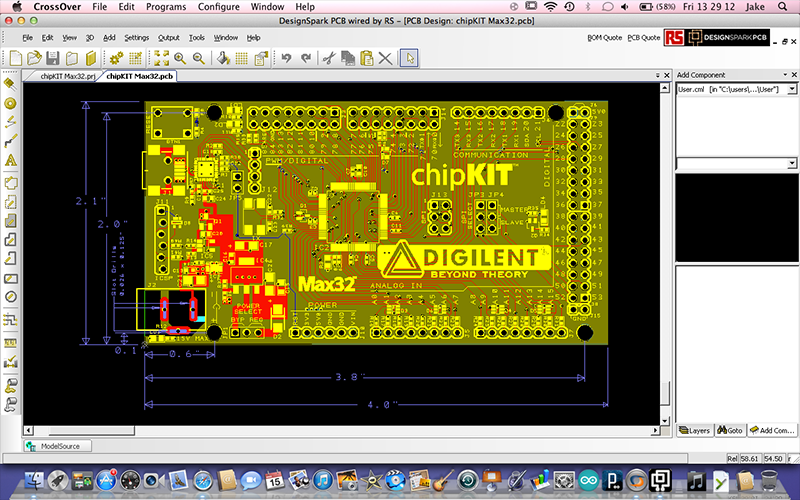
Task: Switch to the Layers panel tab
Action: 695,430
